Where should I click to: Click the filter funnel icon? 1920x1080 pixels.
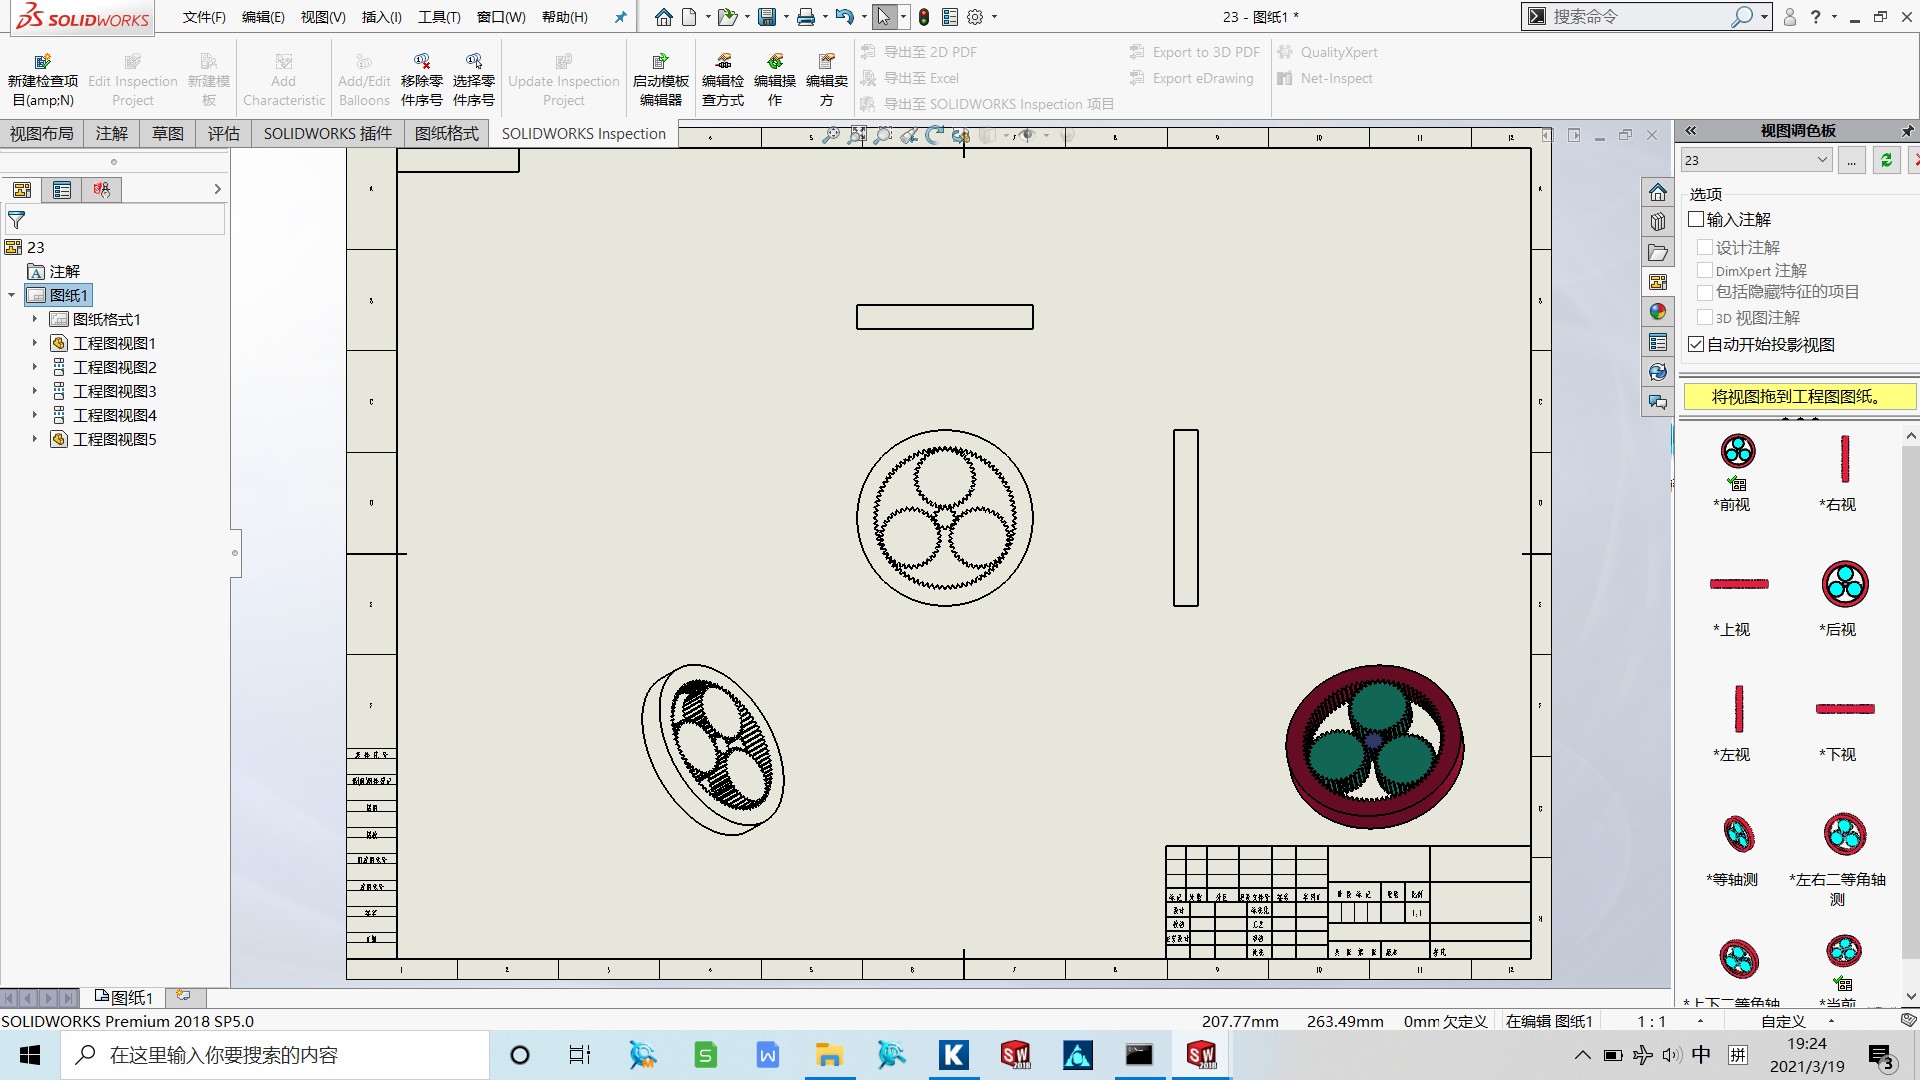16,220
